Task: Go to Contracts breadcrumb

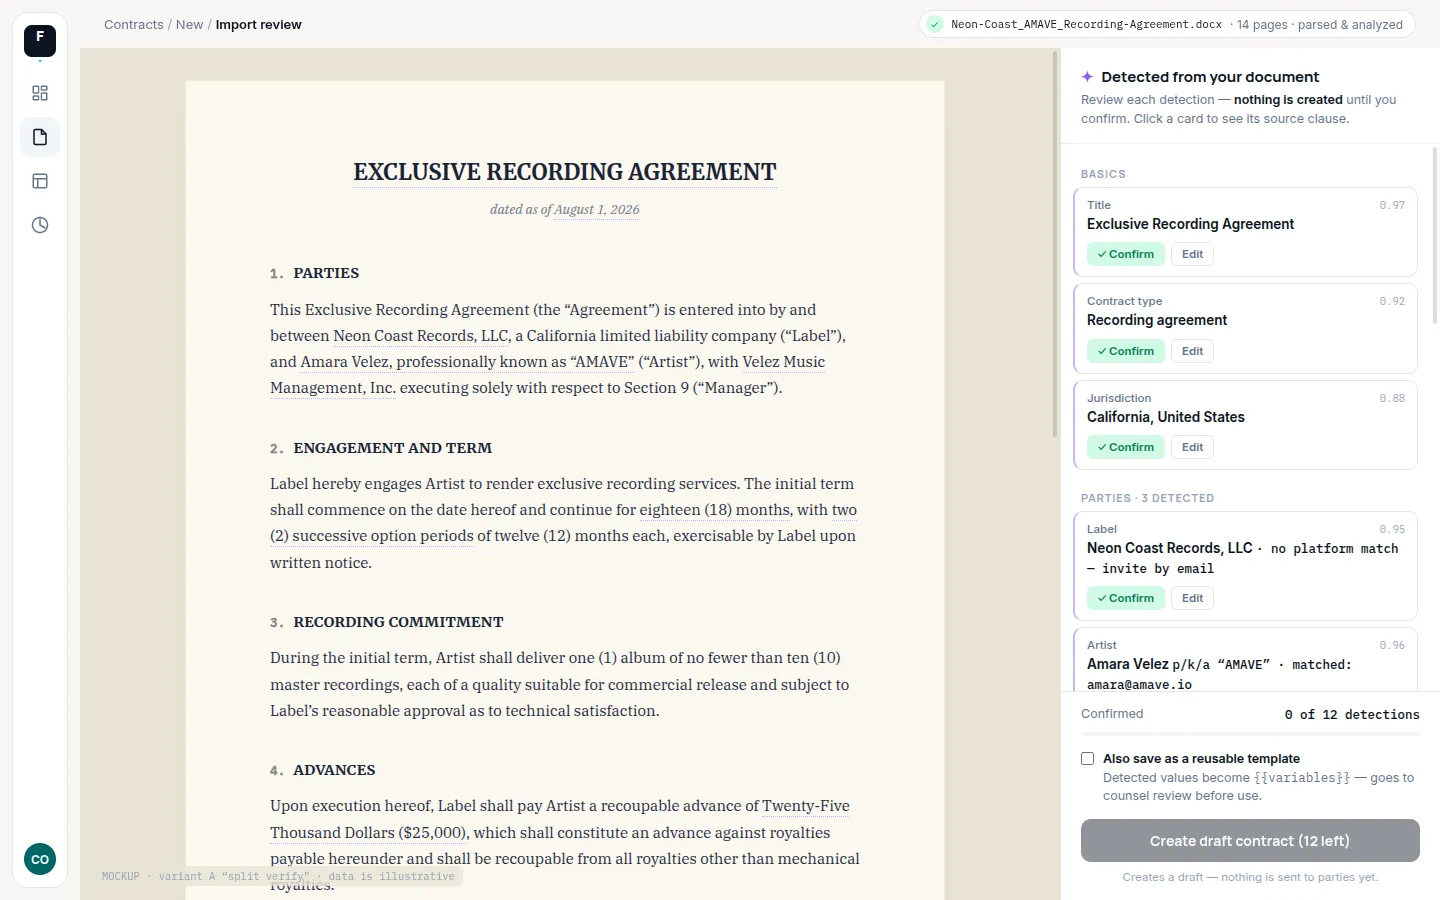Action: pos(134,24)
